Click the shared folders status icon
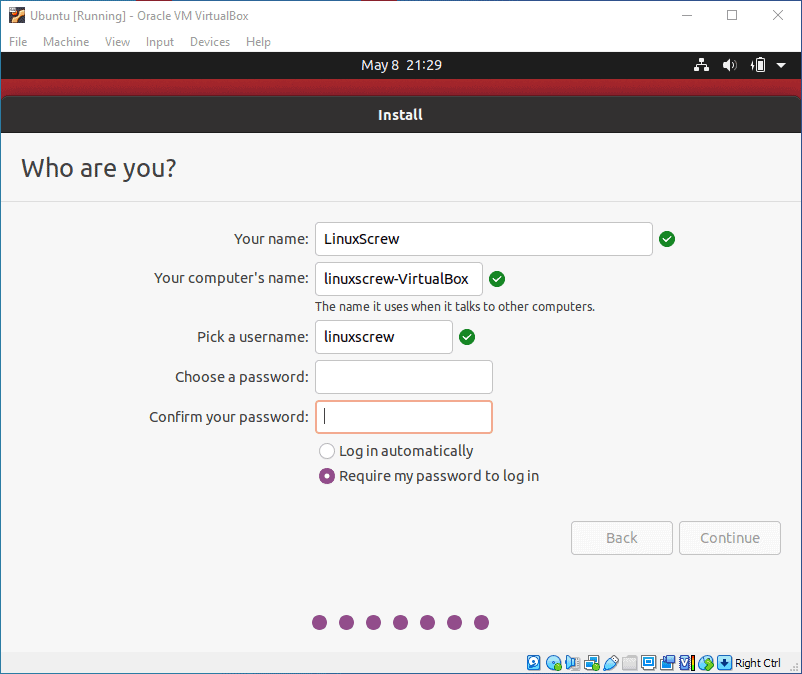Screen dimensions: 802x674 (x=630, y=663)
